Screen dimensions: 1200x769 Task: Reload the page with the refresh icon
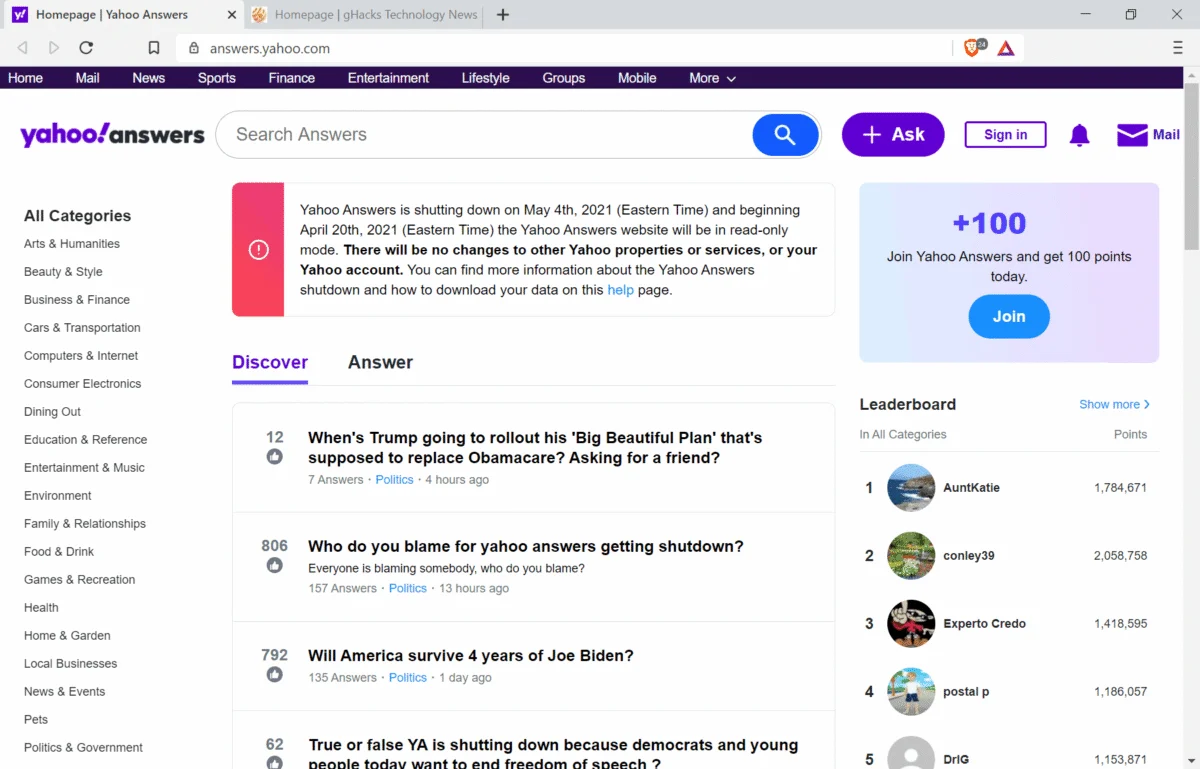tap(86, 48)
